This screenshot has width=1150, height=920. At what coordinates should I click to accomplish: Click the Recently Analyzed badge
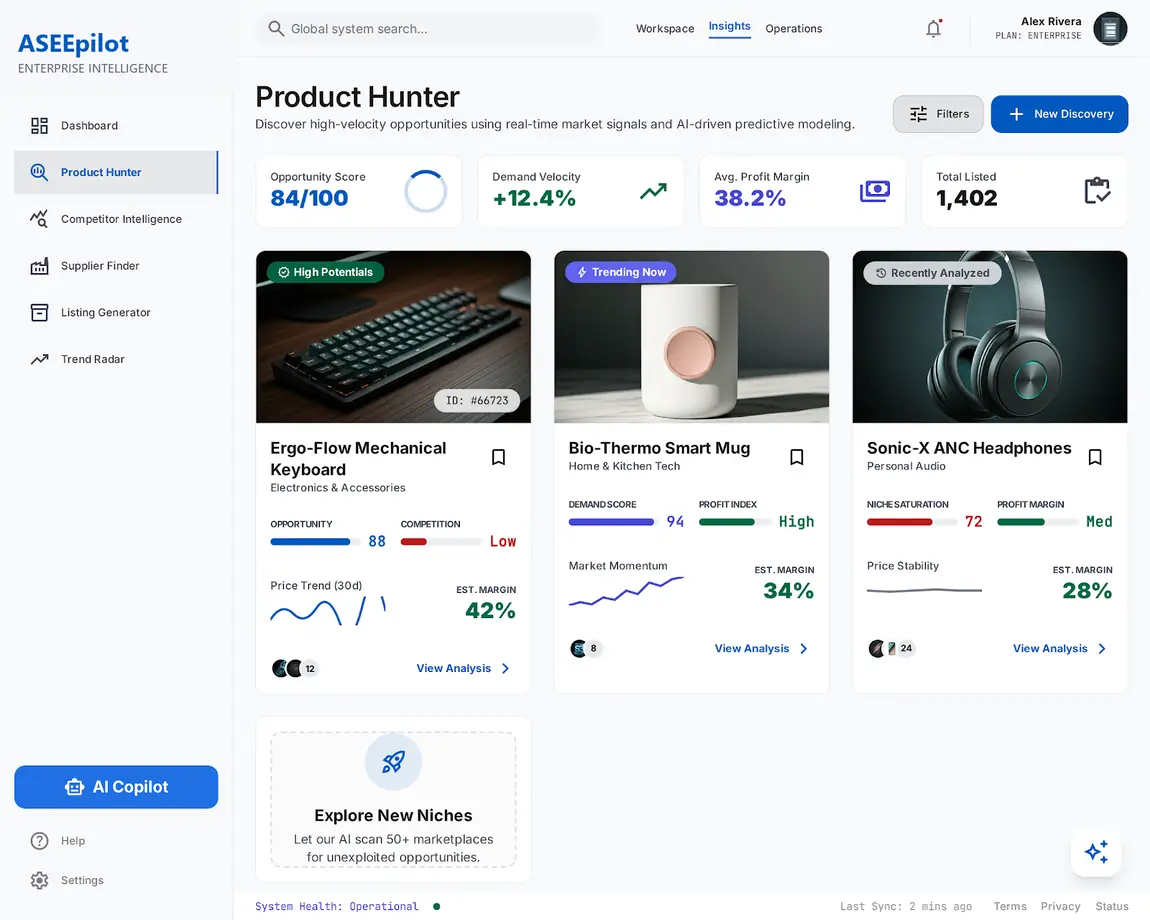point(932,273)
